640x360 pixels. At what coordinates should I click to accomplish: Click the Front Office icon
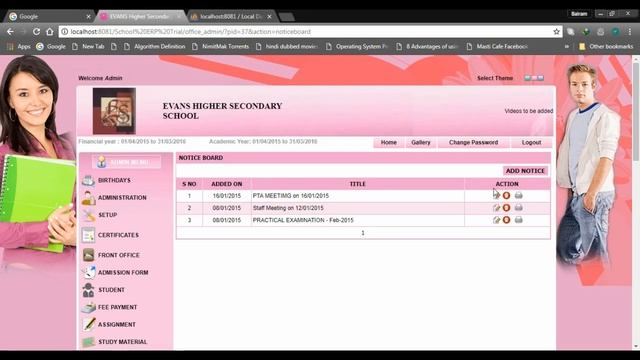tap(88, 255)
